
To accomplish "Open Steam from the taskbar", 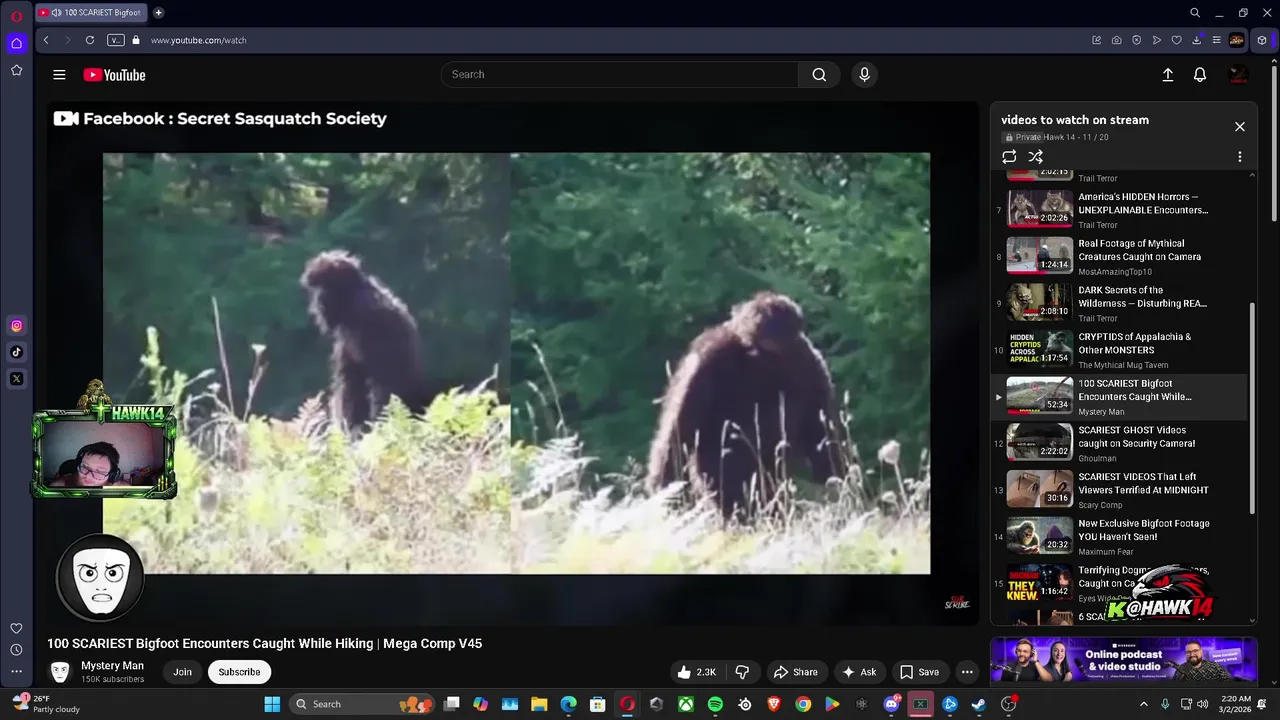I will 979,704.
